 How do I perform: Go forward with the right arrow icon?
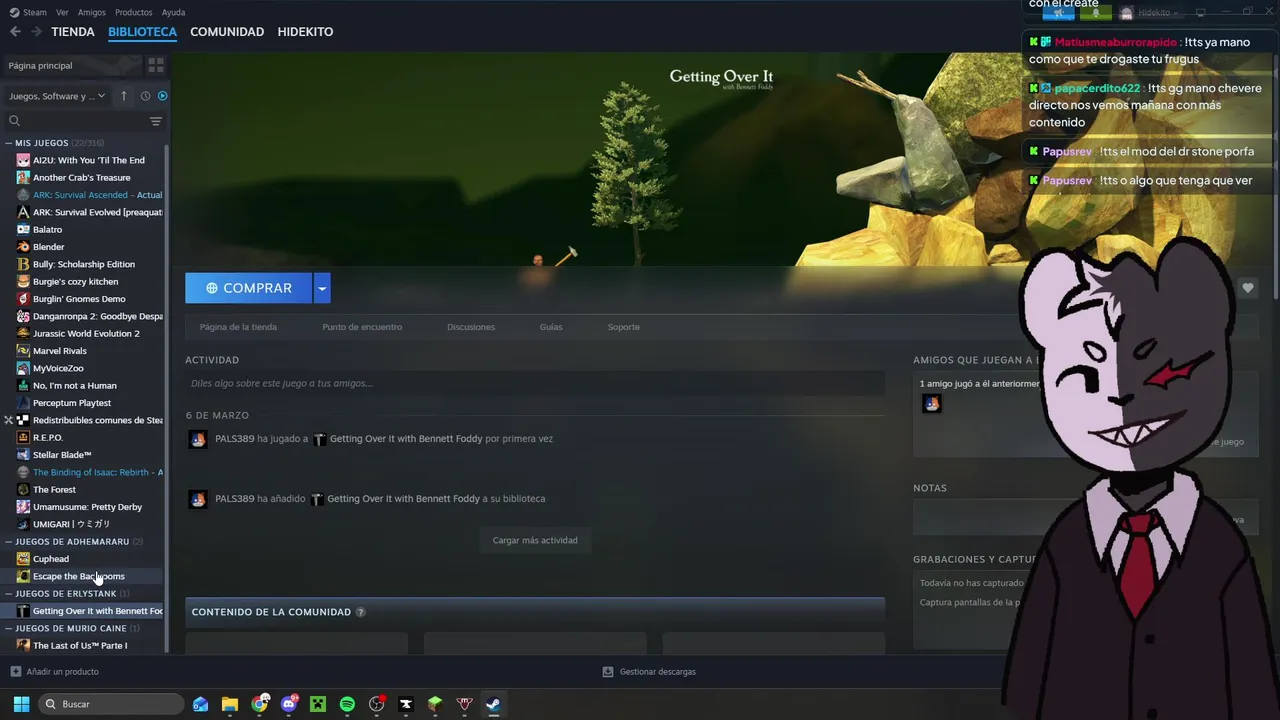click(36, 32)
